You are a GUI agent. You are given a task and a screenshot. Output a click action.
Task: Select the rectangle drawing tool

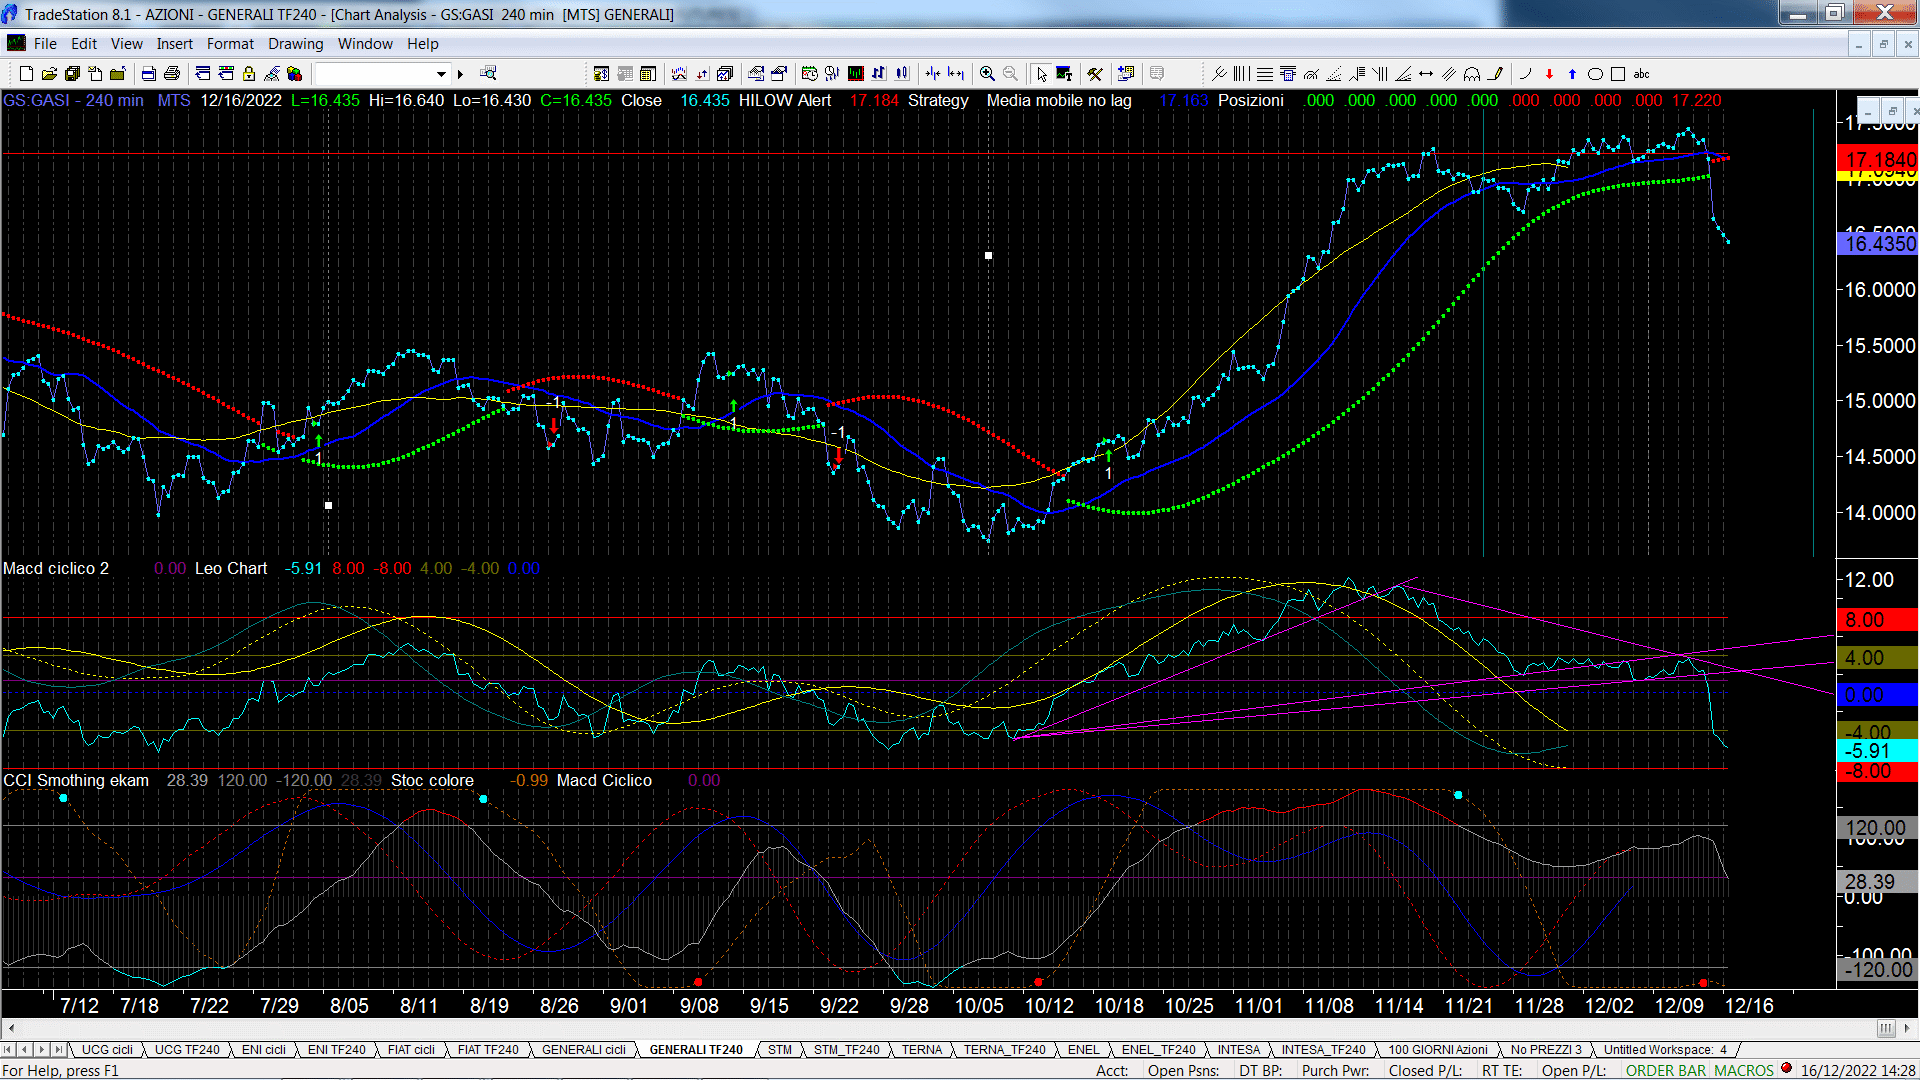[1618, 74]
